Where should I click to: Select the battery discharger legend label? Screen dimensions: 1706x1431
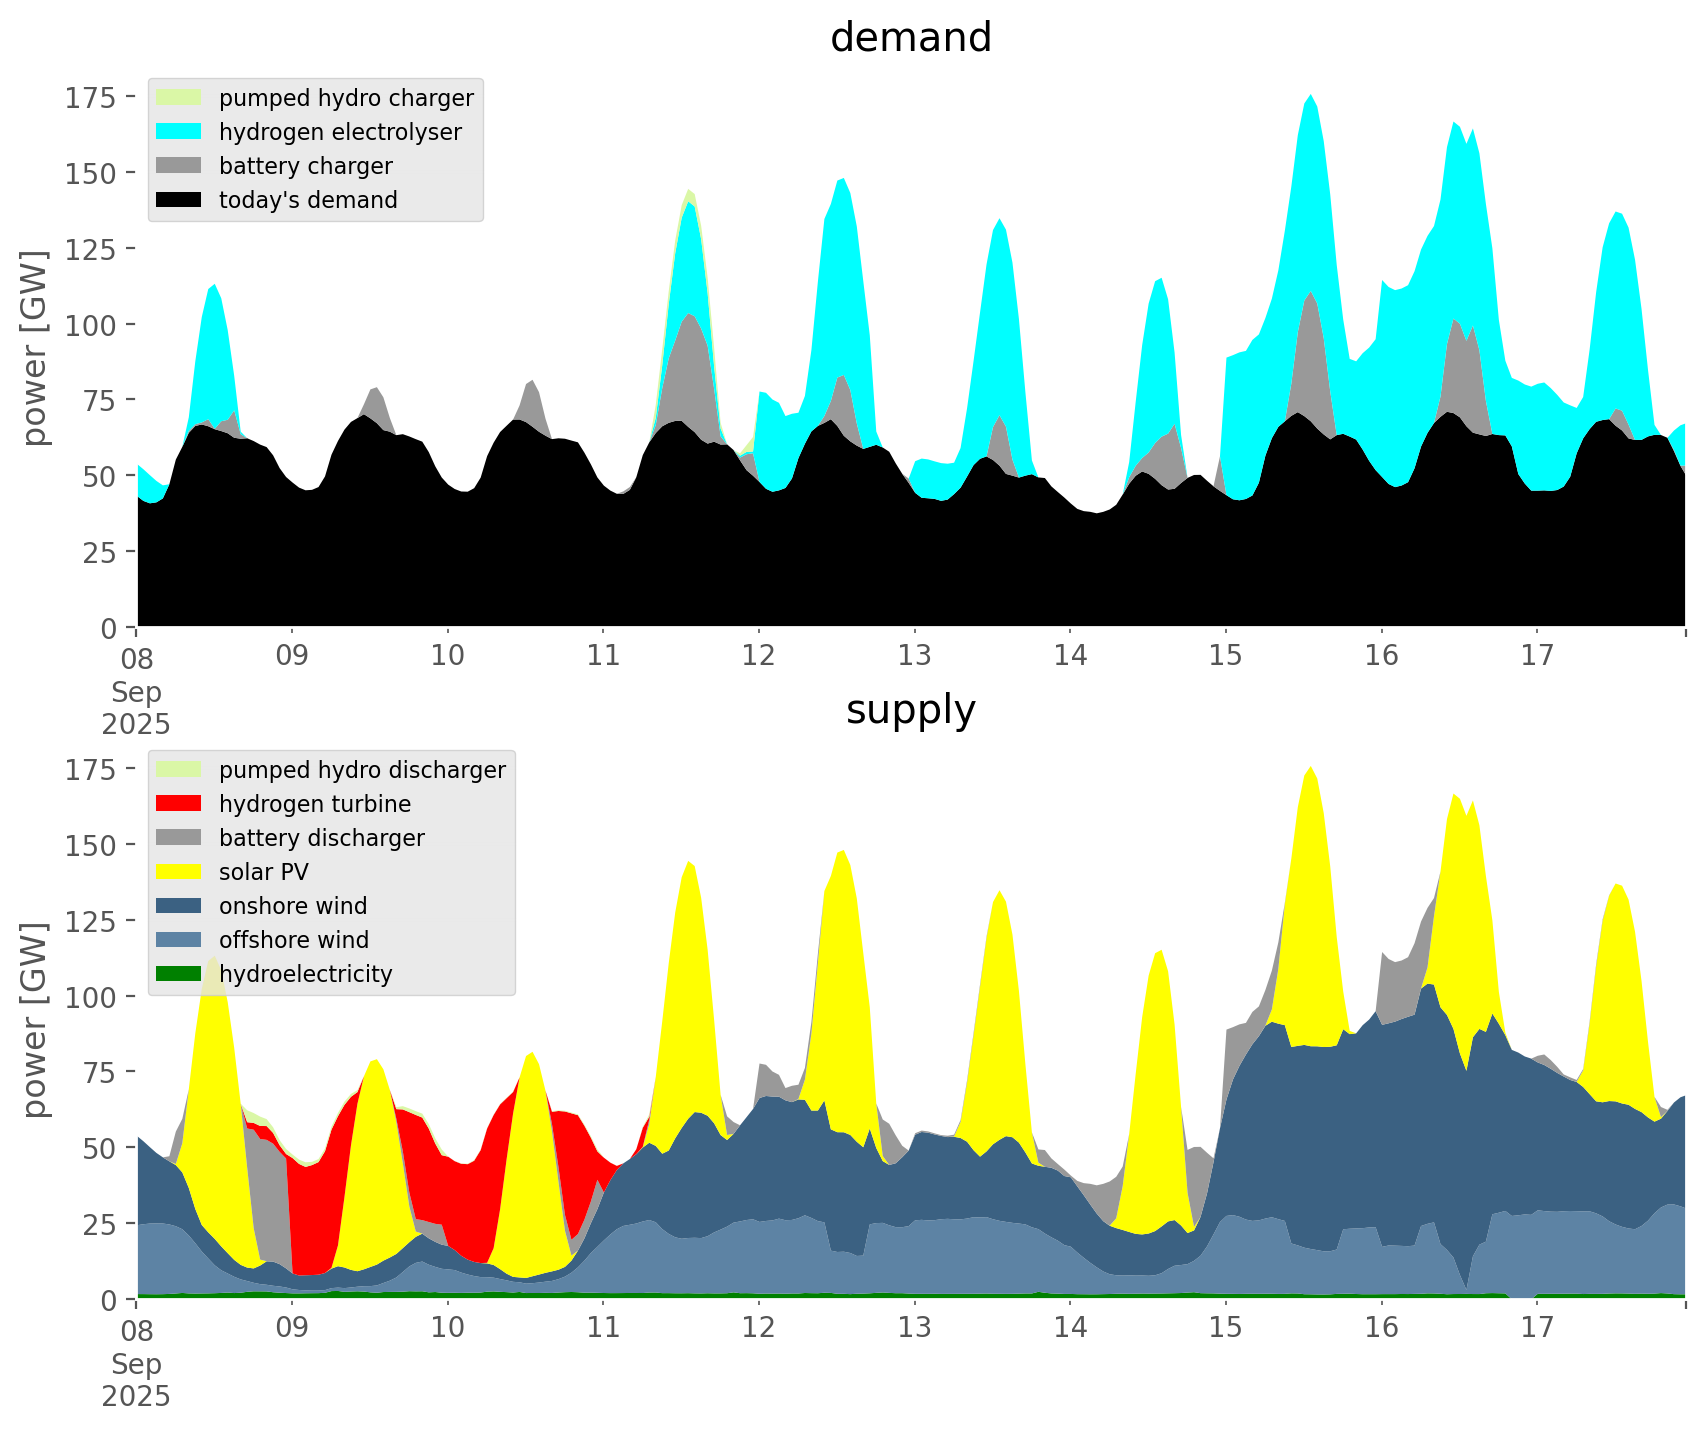321,838
